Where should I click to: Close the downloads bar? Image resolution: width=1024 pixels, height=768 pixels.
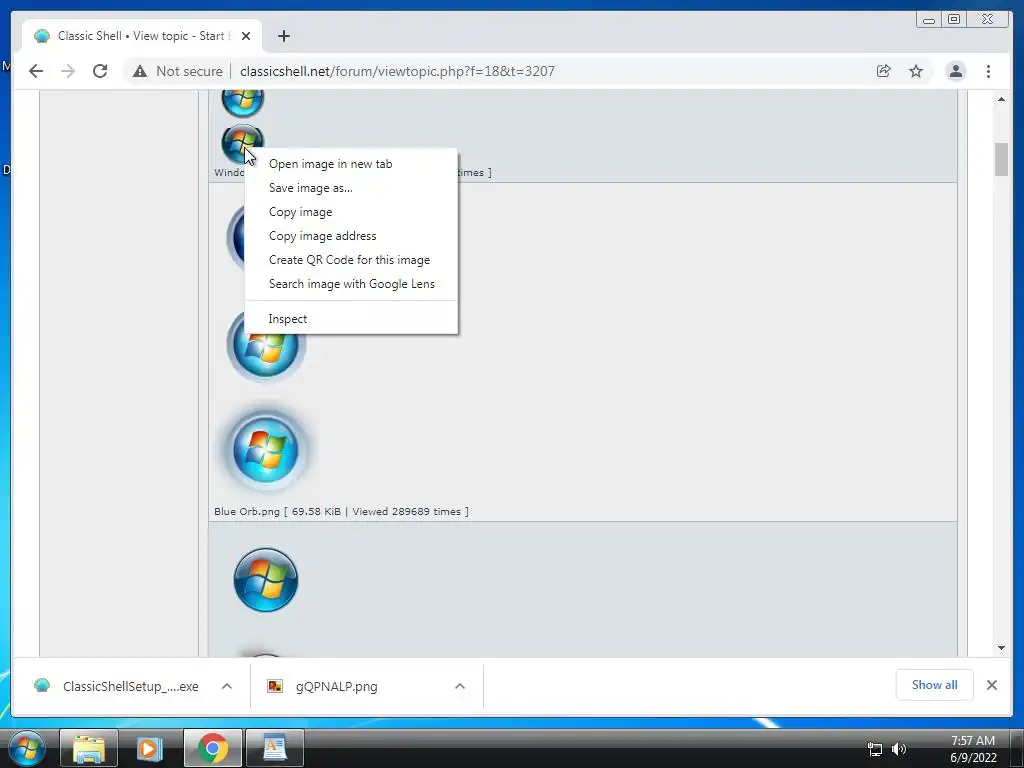click(991, 685)
